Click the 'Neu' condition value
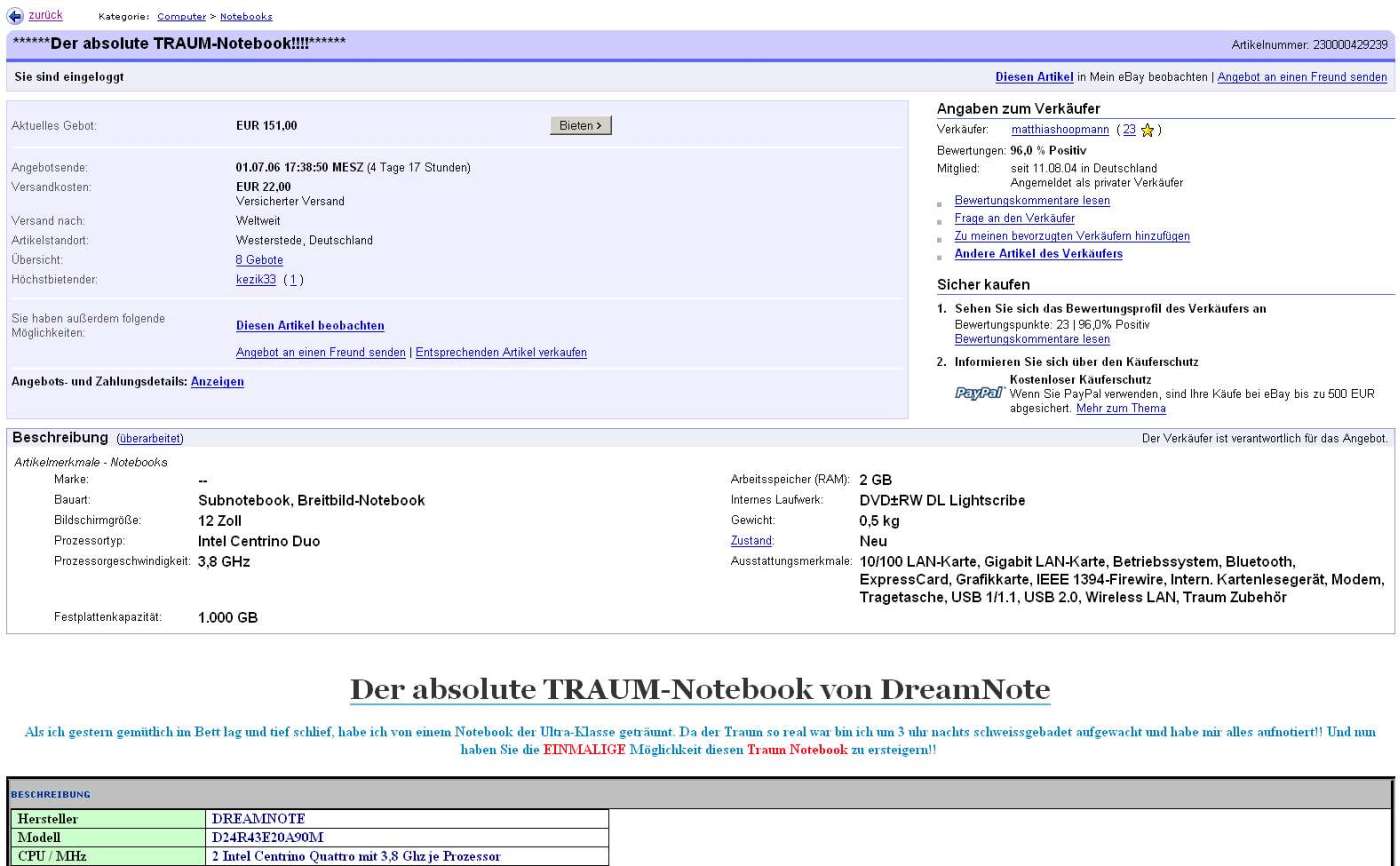1400x866 pixels. coord(874,541)
